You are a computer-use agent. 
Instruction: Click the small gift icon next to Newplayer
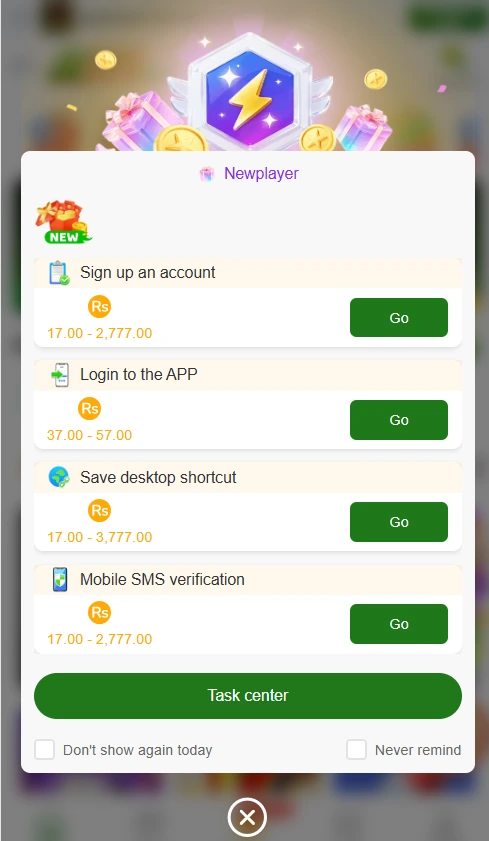coord(207,174)
